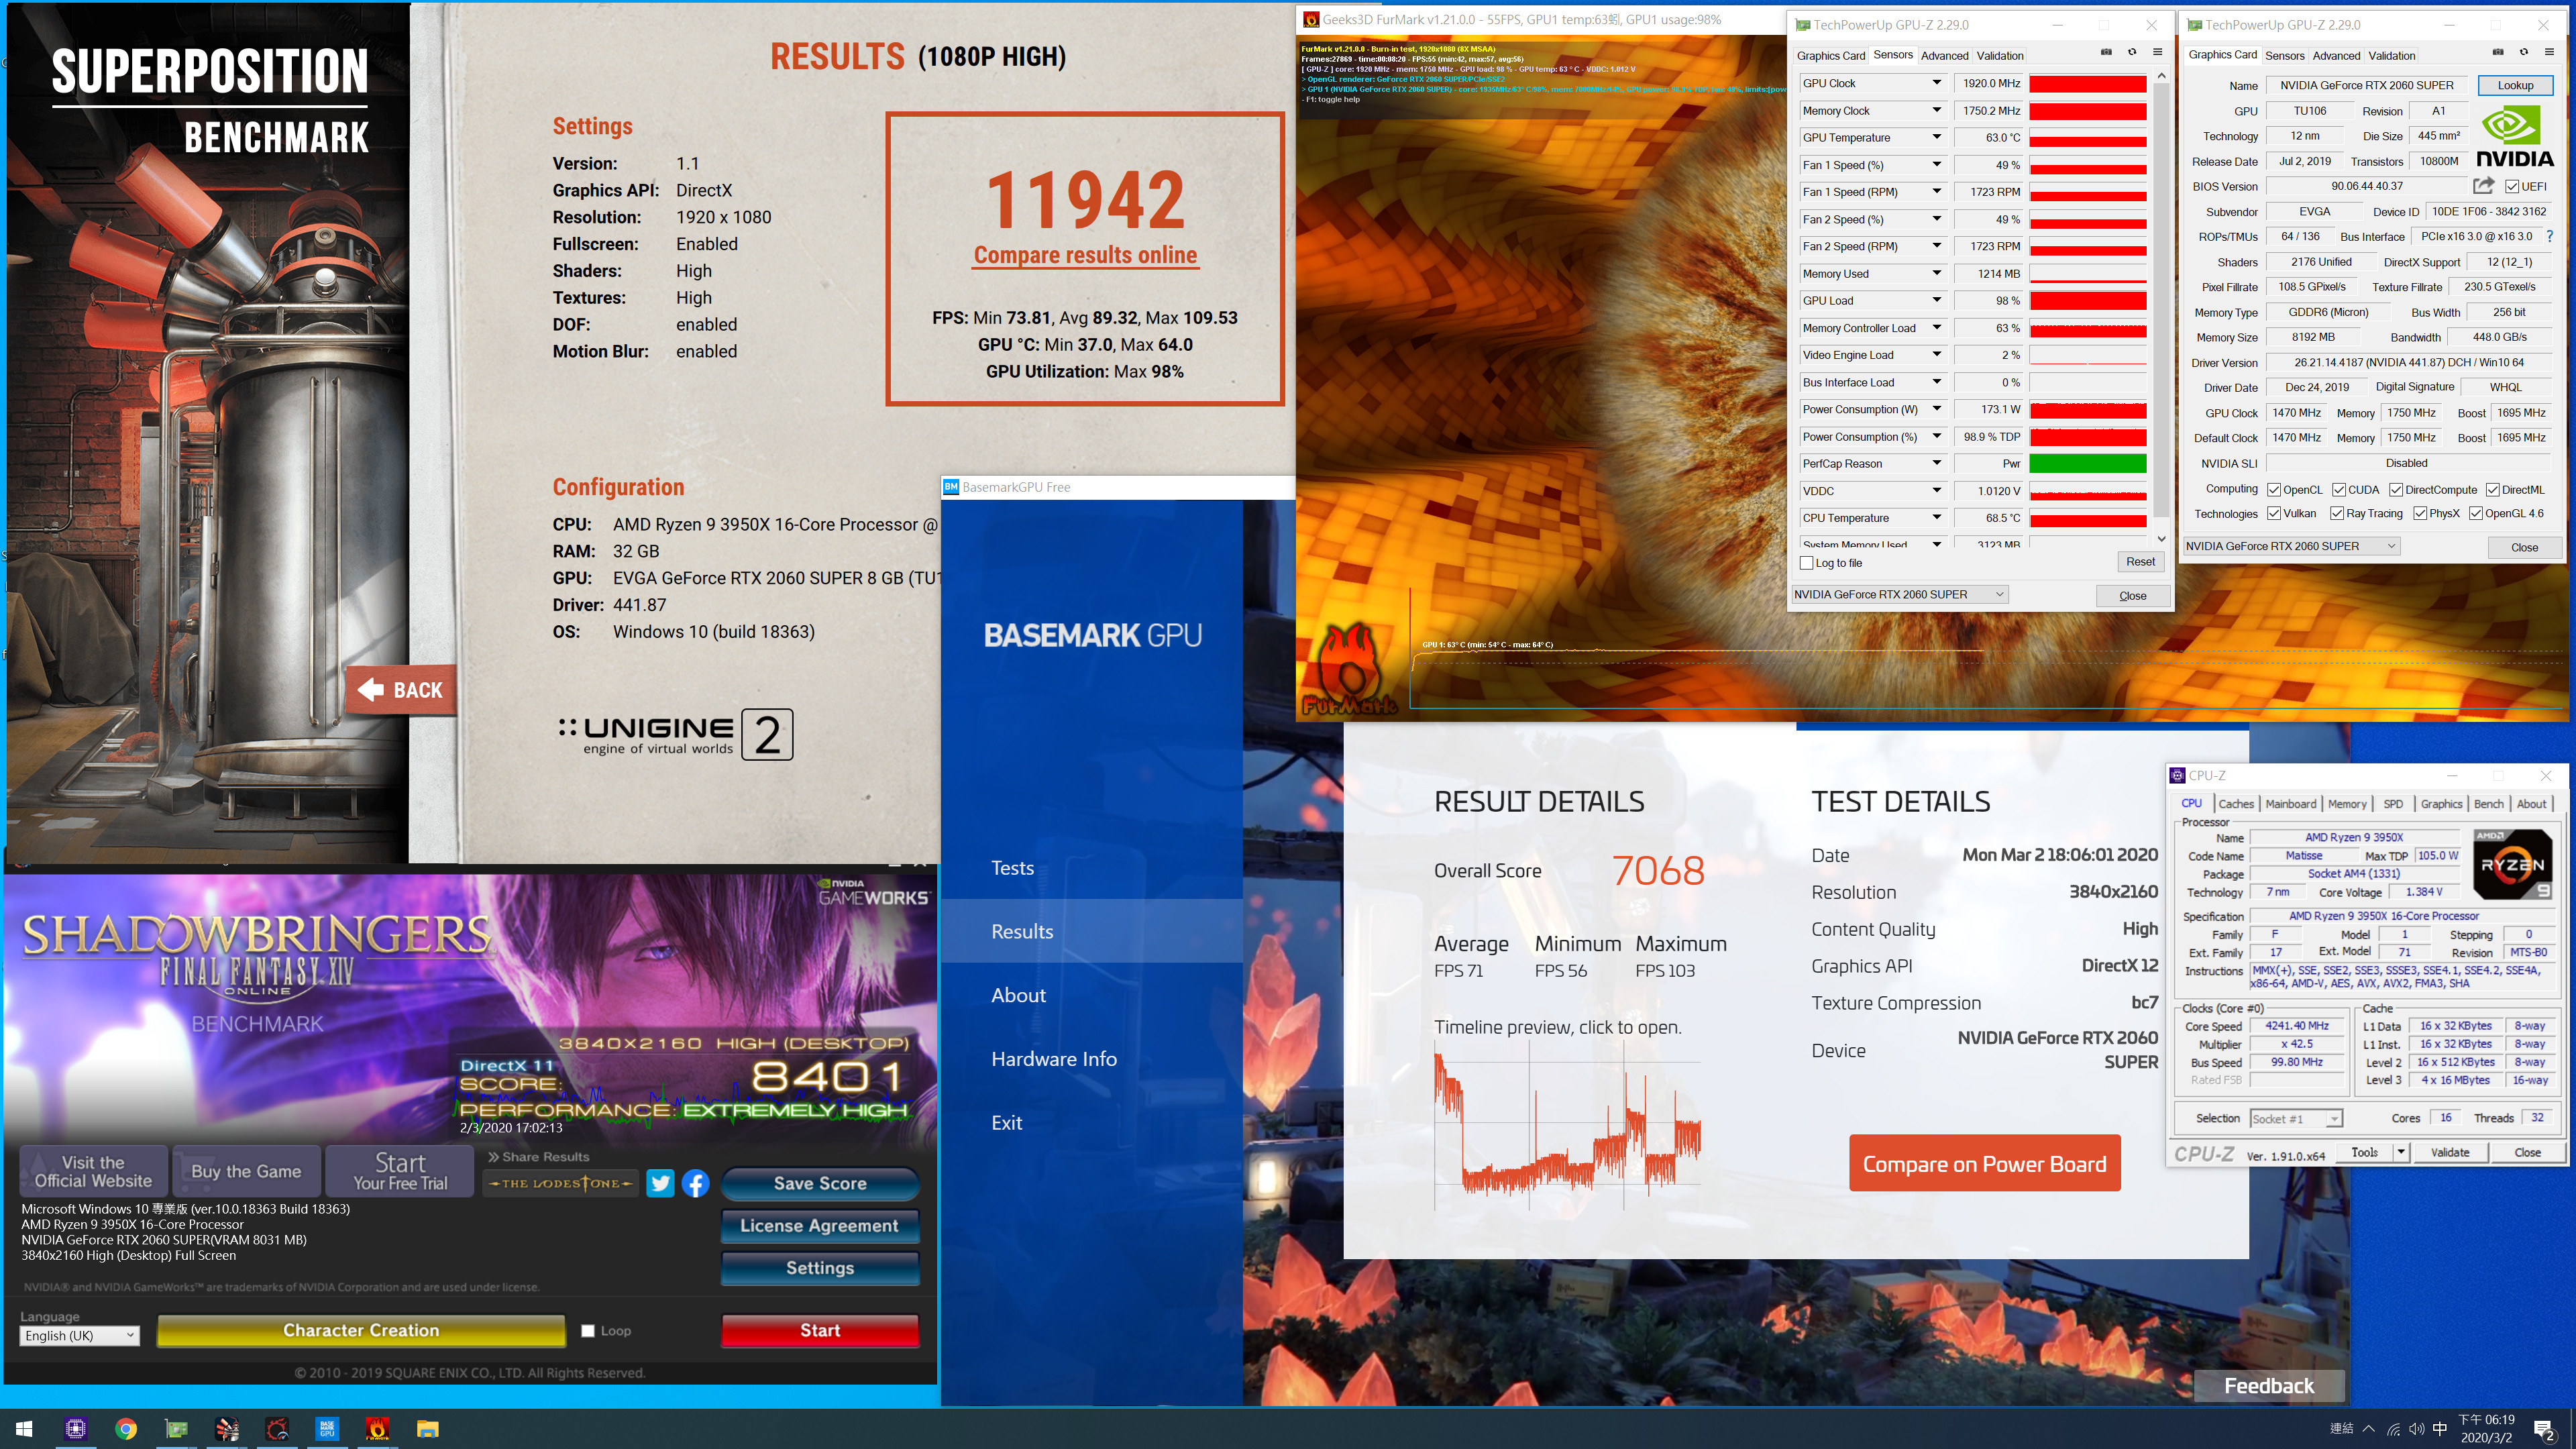
Task: Click NVIDIA logo in GPU-Z
Action: 2515,137
